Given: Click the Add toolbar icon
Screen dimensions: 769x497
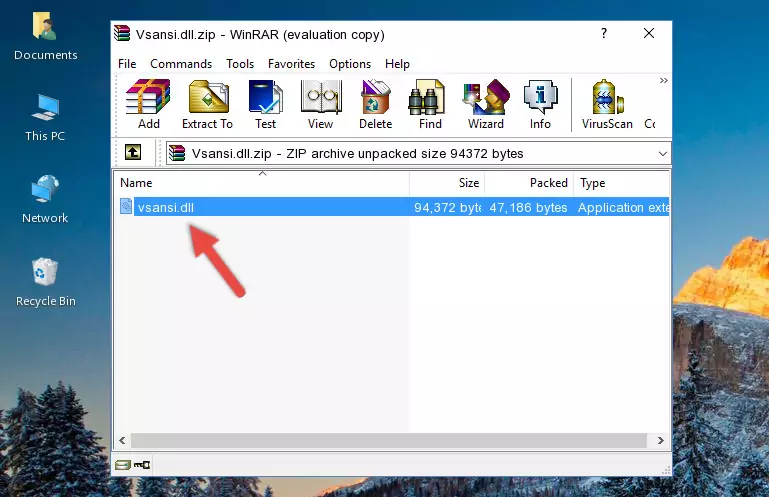Looking at the screenshot, I should coord(148,105).
